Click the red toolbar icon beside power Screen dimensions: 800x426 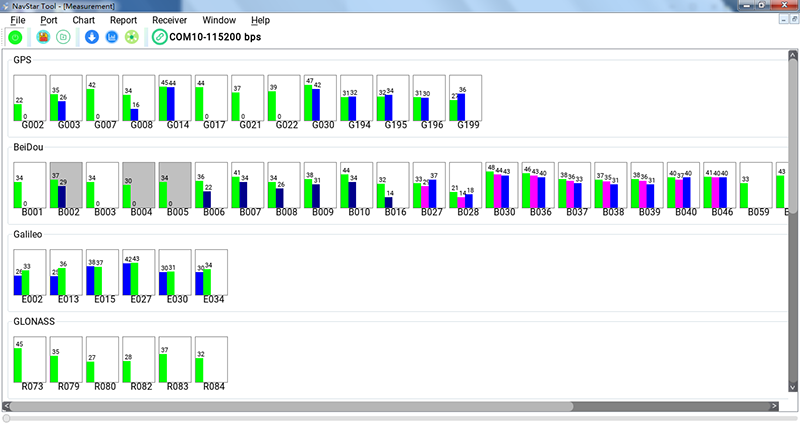[x=43, y=37]
